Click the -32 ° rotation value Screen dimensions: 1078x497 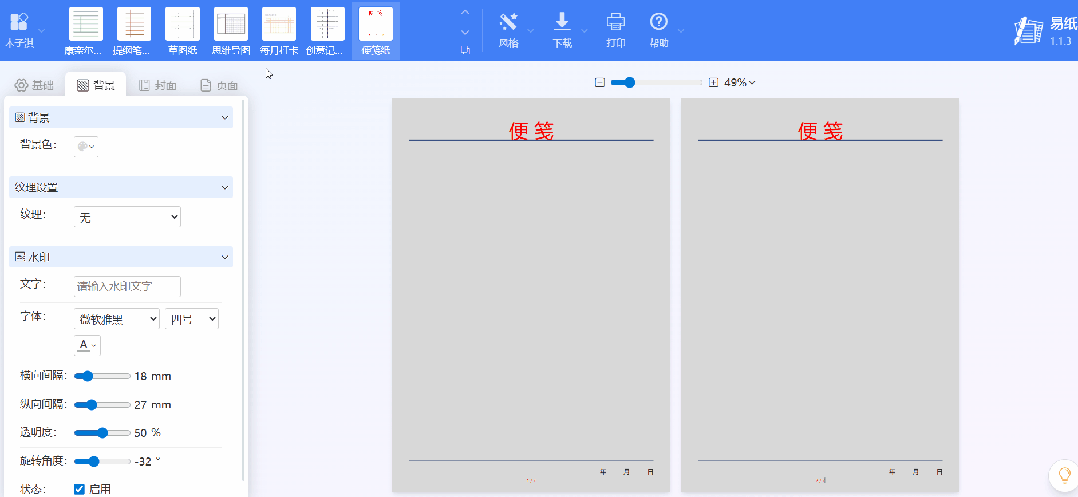[x=148, y=461]
